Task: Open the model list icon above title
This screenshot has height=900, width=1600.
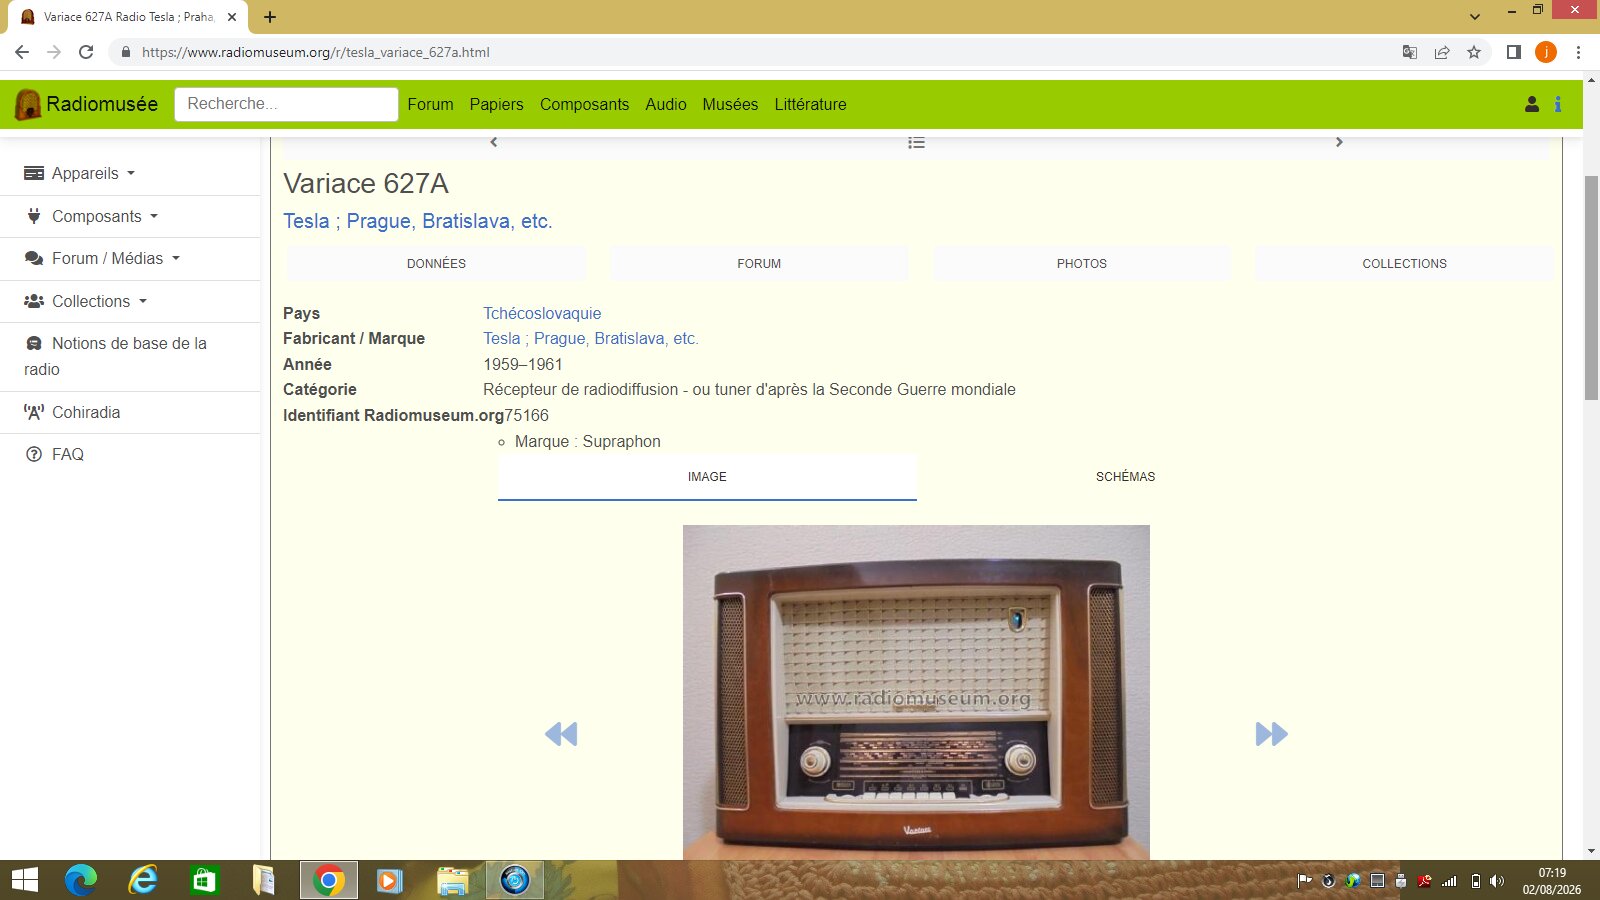Action: [916, 143]
